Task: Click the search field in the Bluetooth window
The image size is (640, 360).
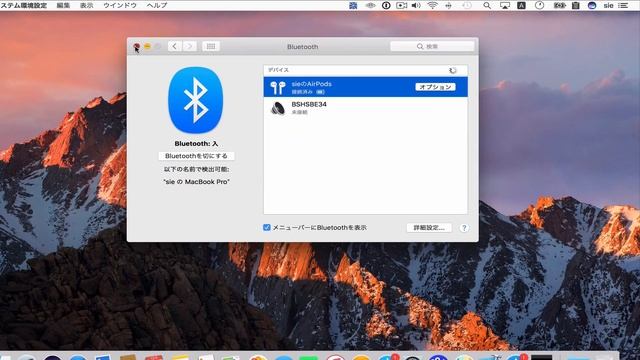Action: 432,47
